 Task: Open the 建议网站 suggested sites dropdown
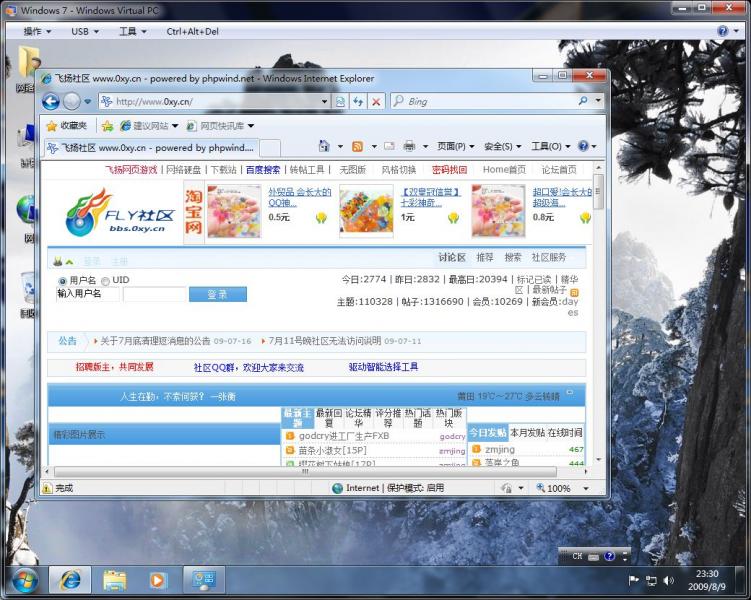pyautogui.click(x=149, y=126)
